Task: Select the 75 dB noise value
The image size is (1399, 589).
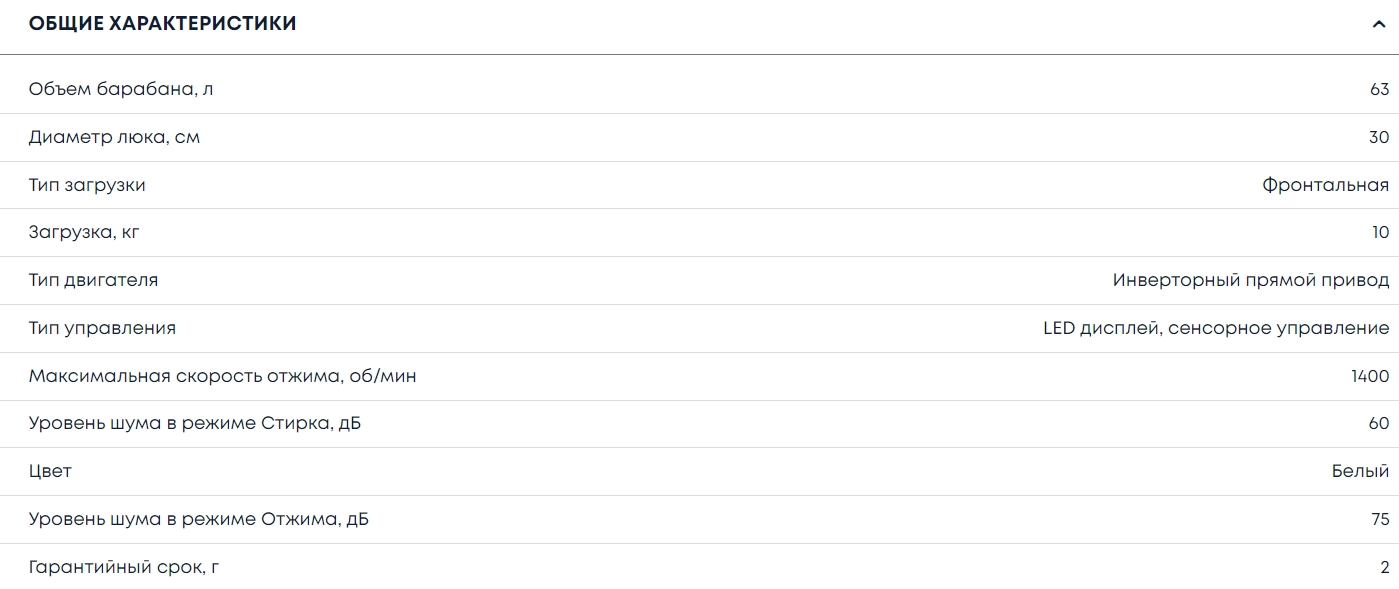Action: coord(1380,520)
